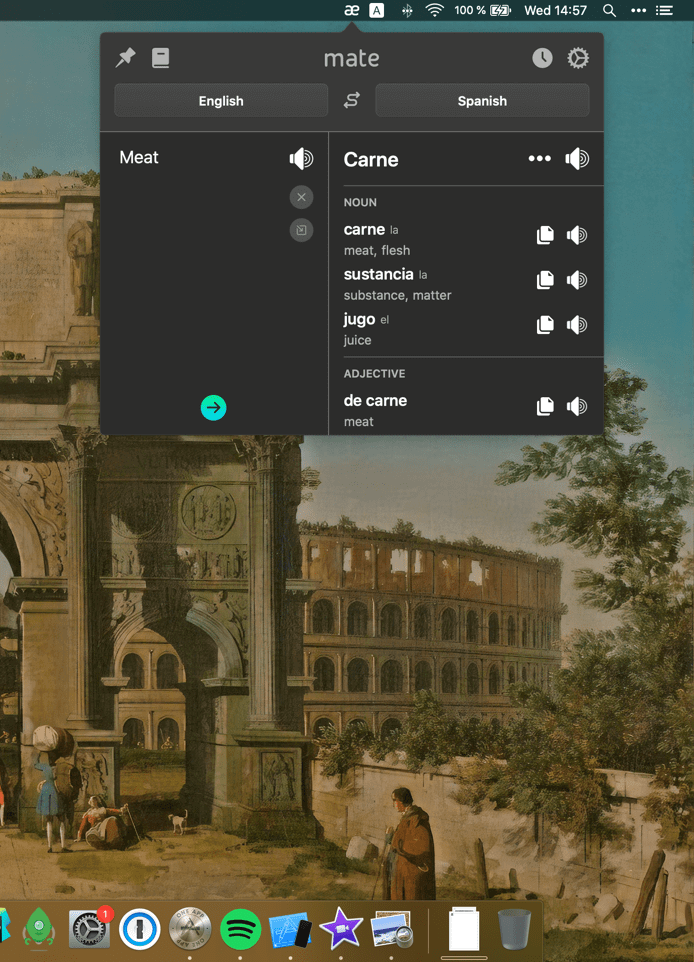Image resolution: width=694 pixels, height=962 pixels.
Task: Play pronunciation of source word Meat
Action: point(301,158)
